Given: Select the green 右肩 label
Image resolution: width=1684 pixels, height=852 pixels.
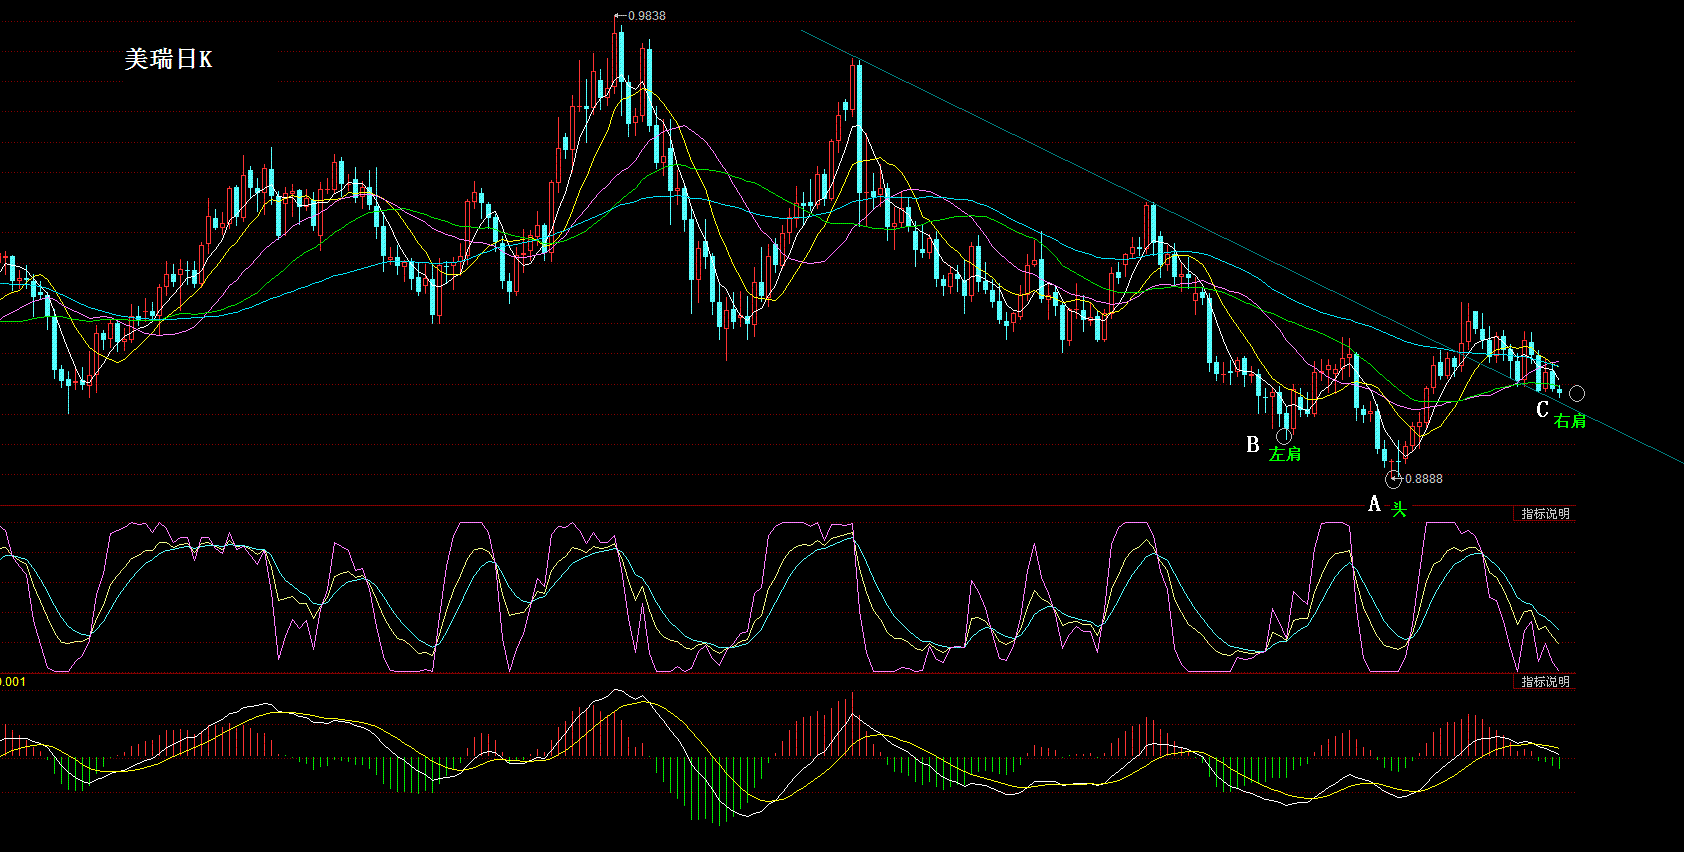Looking at the screenshot, I should click(1570, 421).
